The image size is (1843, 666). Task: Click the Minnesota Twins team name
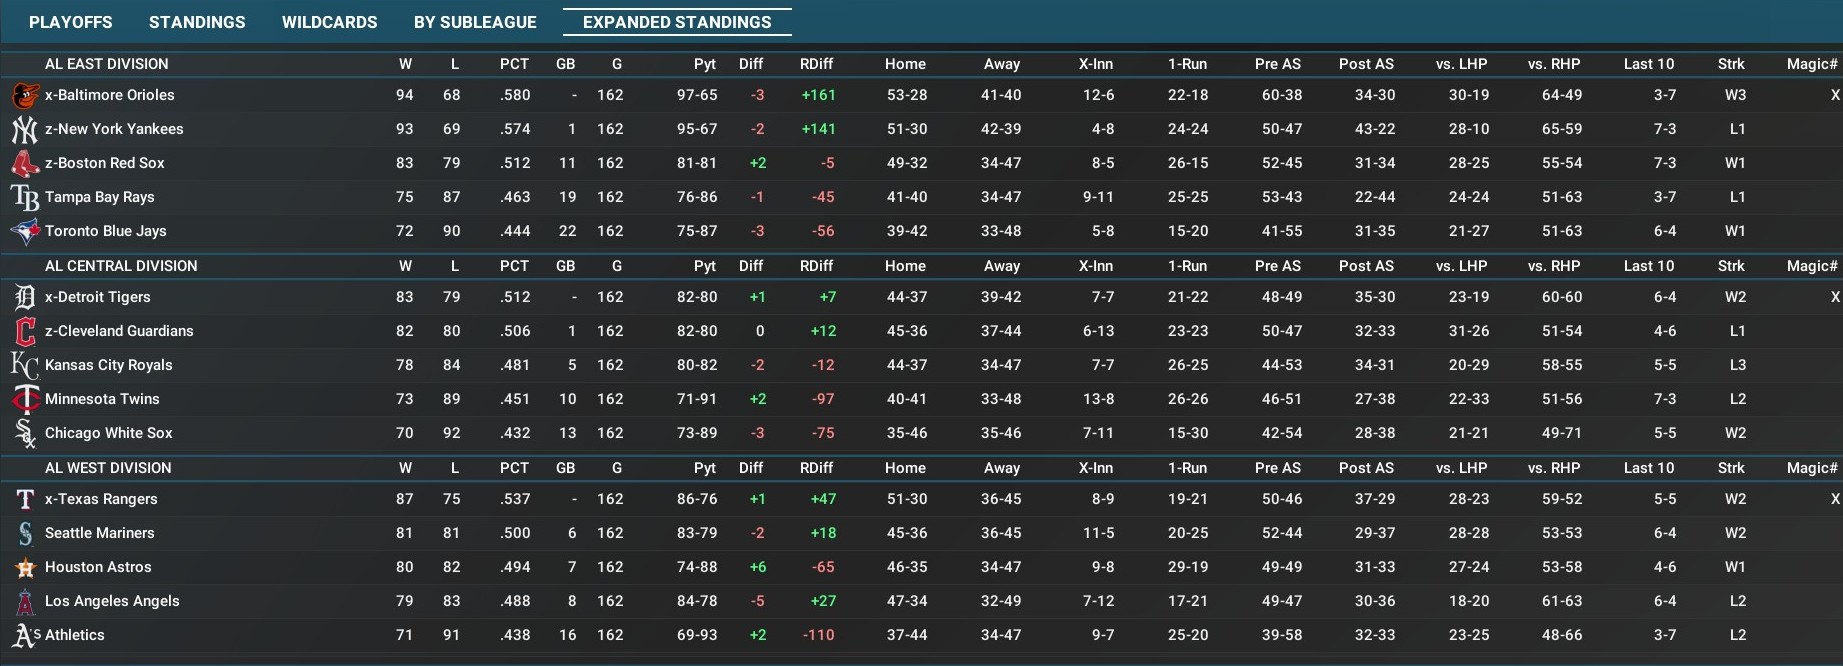coord(102,399)
